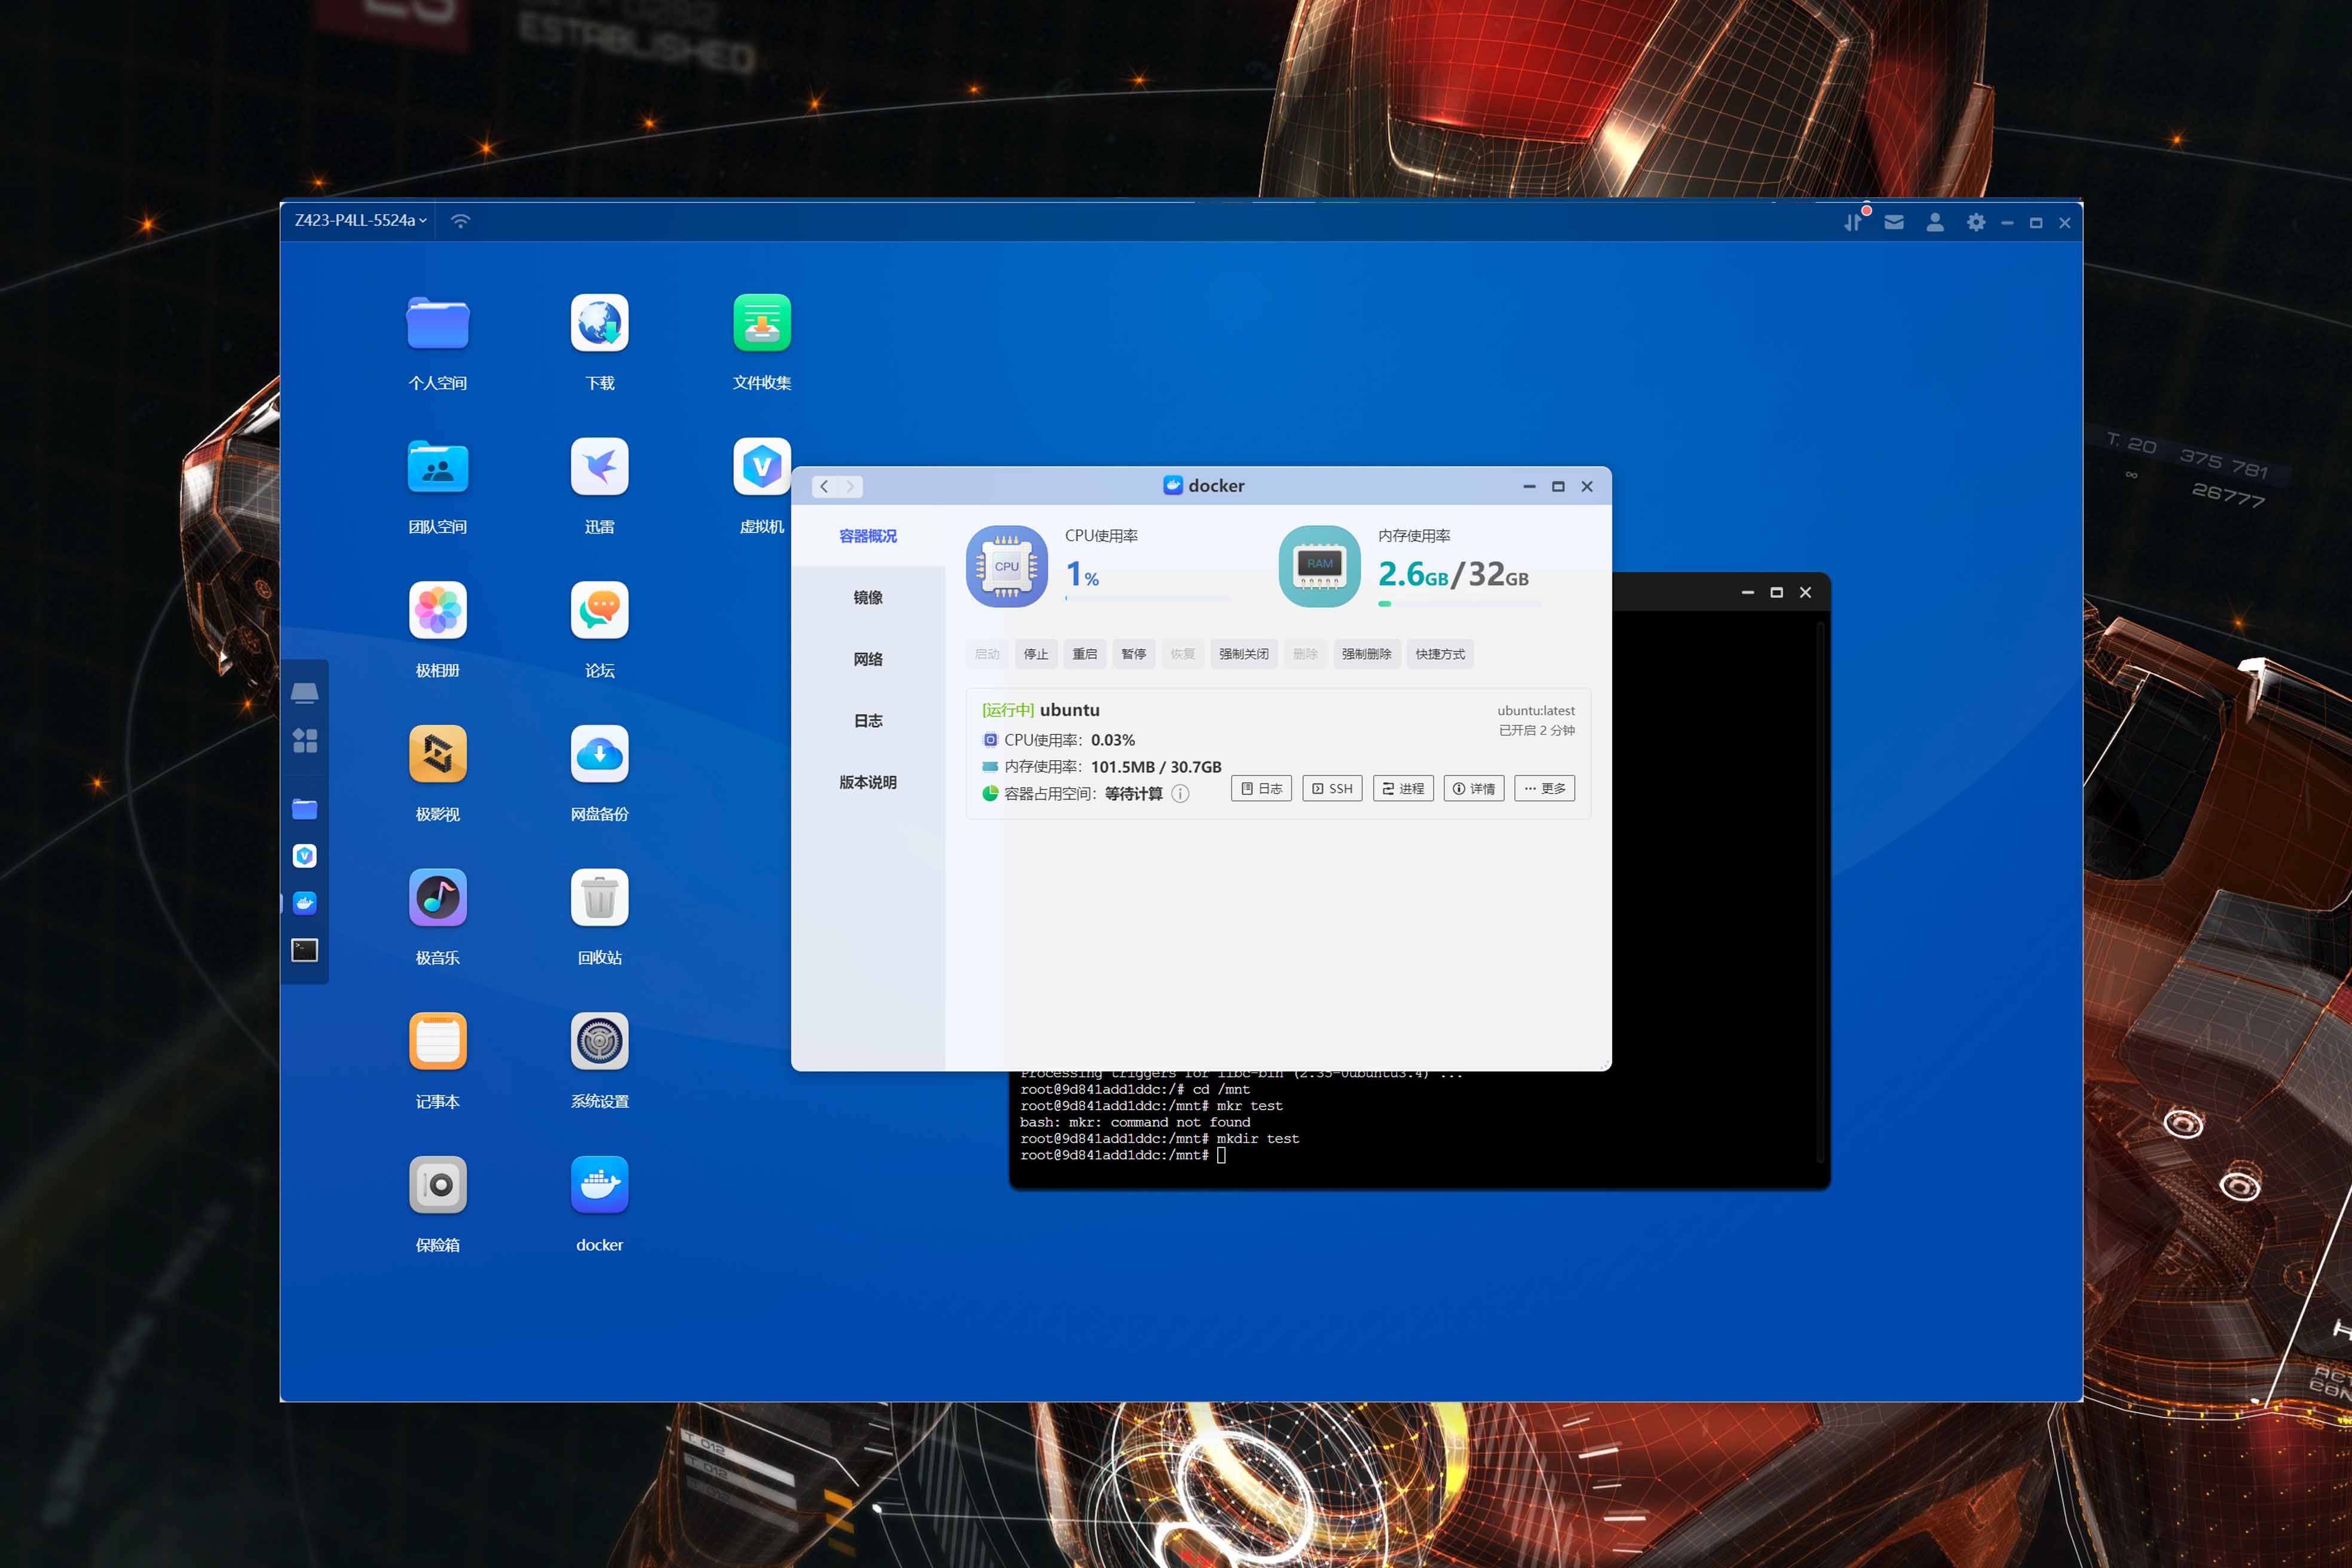Screen dimensions: 2352x1568
Task: Open the 记事本 notepad app
Action: click(437, 1041)
